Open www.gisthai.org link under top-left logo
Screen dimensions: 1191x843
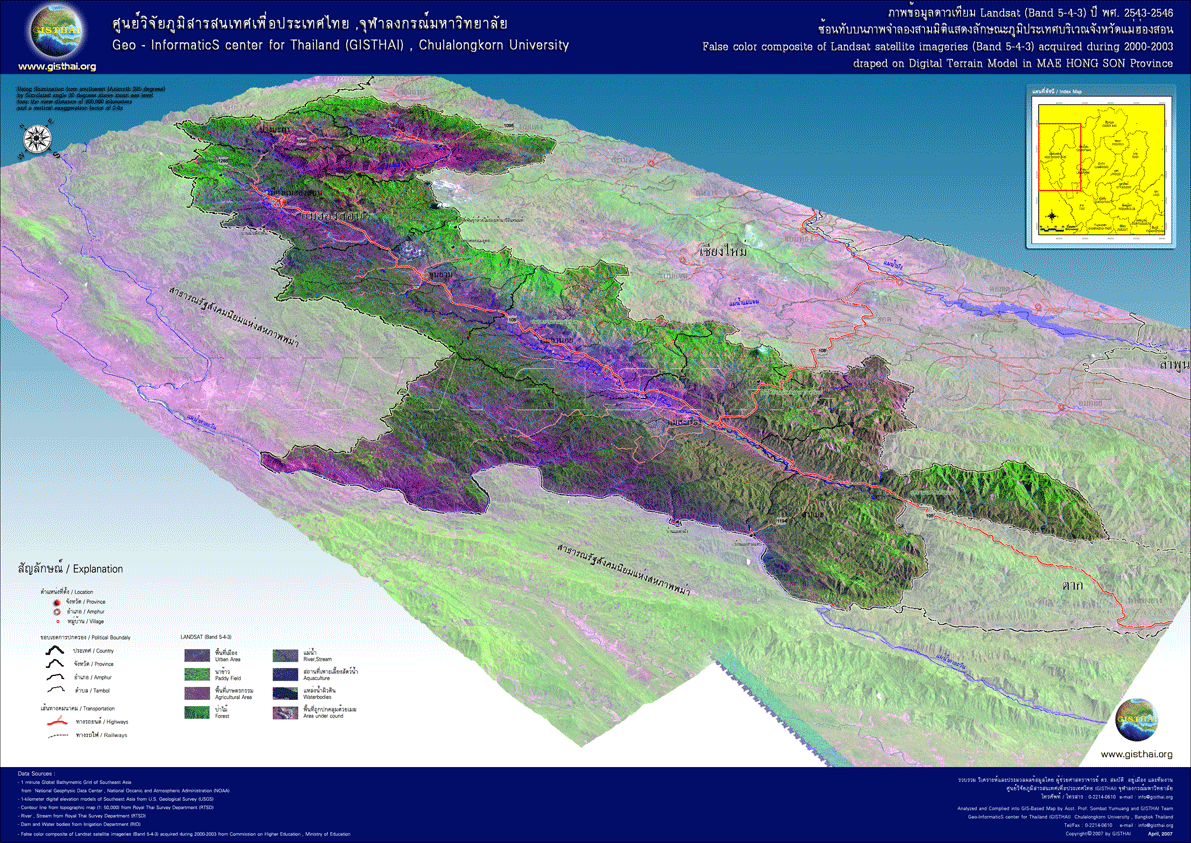point(57,67)
